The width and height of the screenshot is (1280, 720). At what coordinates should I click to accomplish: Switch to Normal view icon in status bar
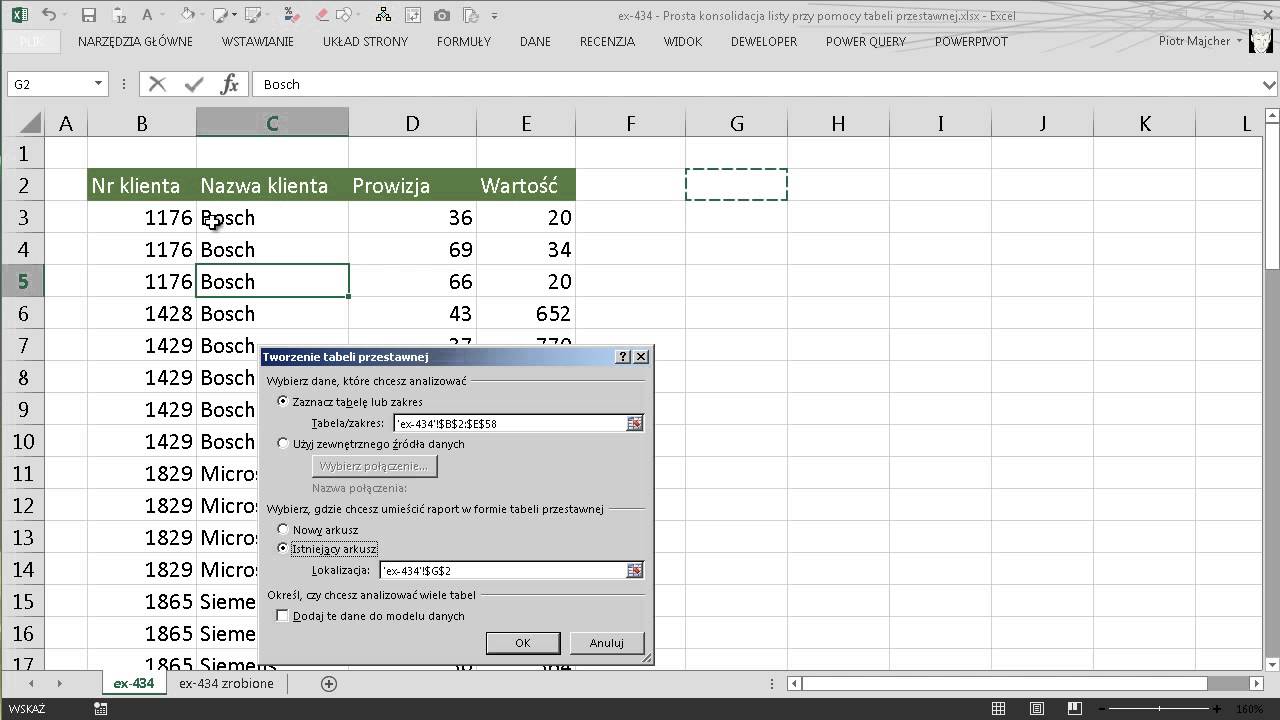click(x=1000, y=709)
